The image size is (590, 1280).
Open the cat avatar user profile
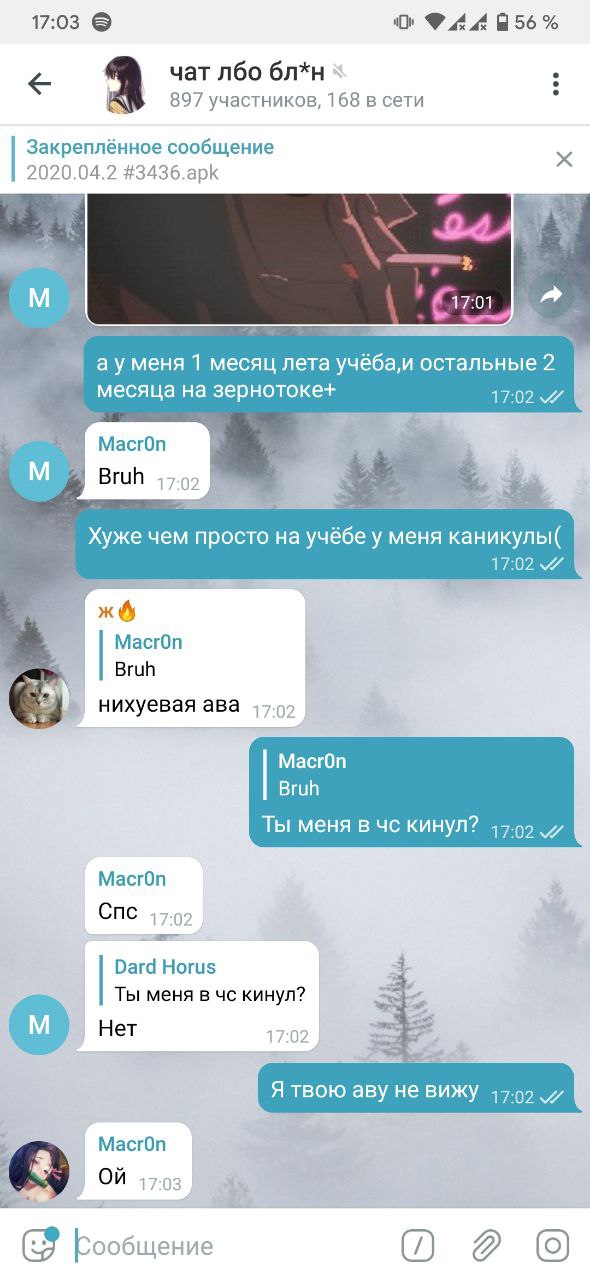pos(39,698)
